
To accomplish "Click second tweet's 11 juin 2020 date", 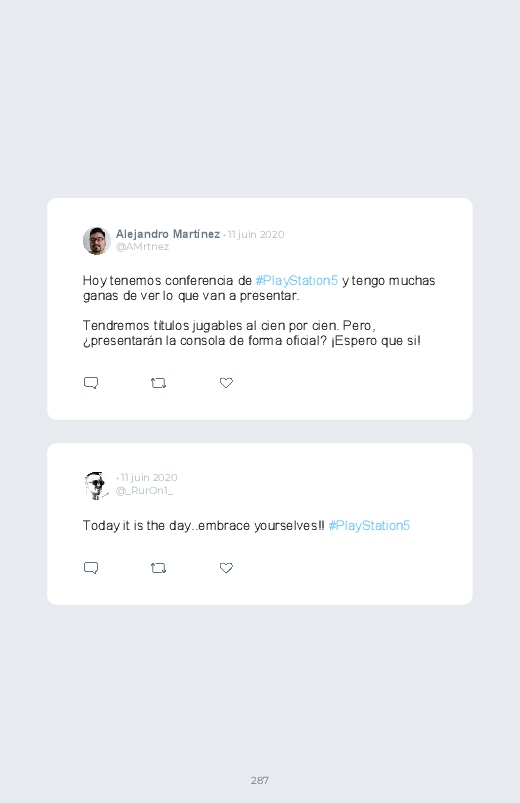I will (149, 477).
